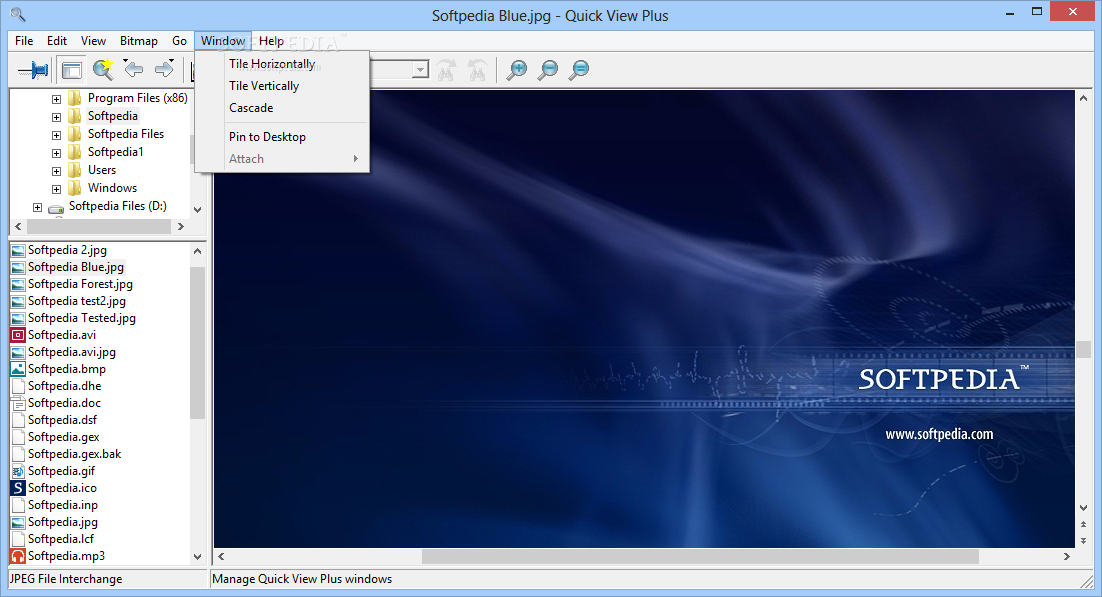The width and height of the screenshot is (1102, 597).
Task: Open the Edit menu
Action: (57, 41)
